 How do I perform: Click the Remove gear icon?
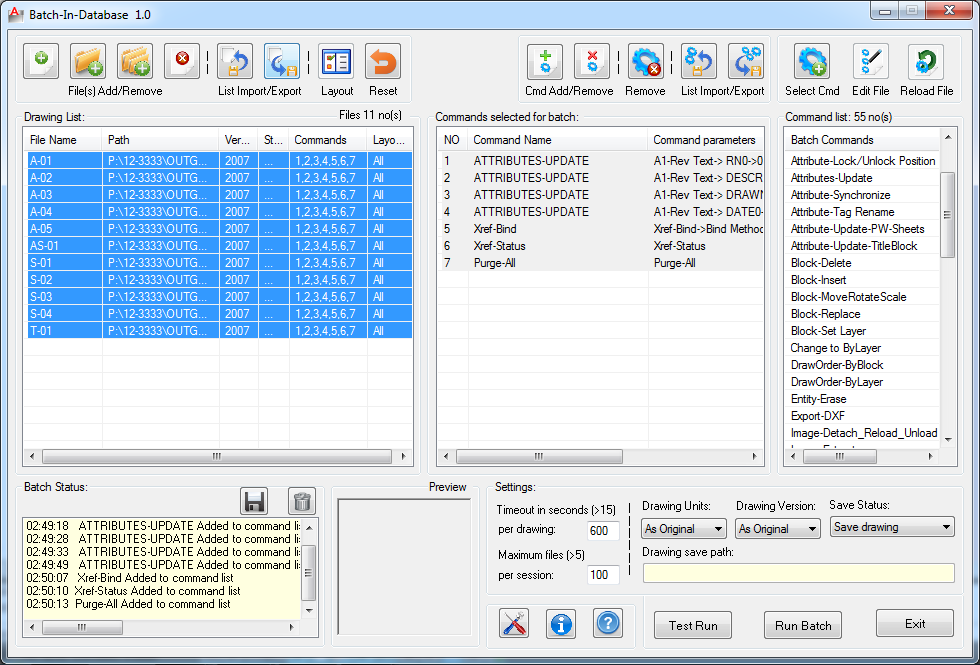click(646, 62)
